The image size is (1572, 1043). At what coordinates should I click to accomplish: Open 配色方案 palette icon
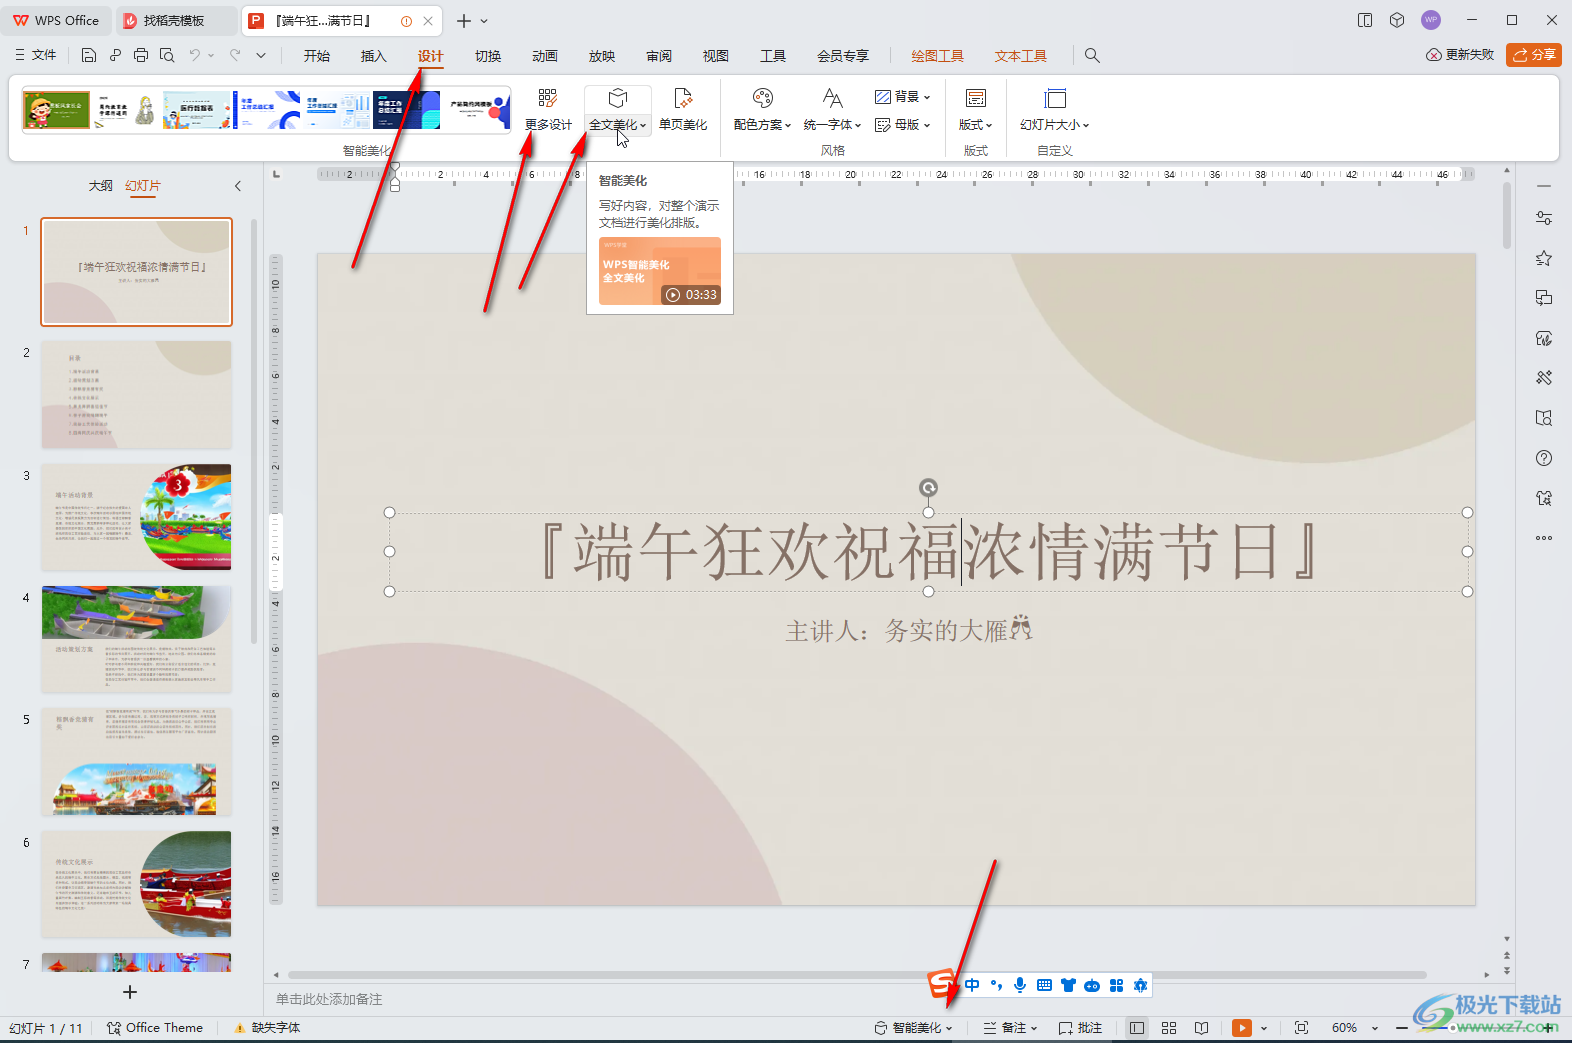[763, 98]
